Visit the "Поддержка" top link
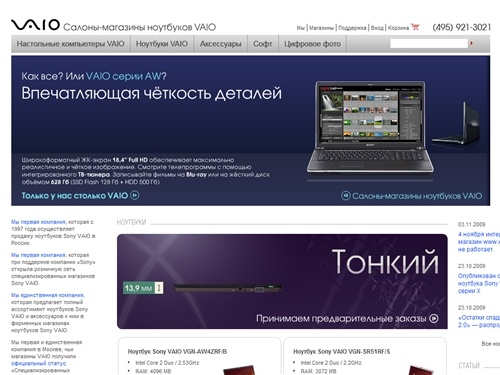The width and height of the screenshot is (500, 375). (352, 28)
